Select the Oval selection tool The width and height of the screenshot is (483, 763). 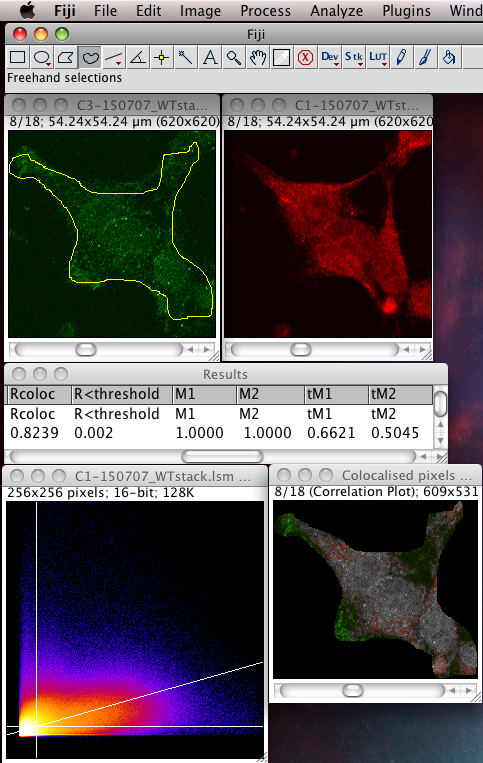(x=42, y=58)
